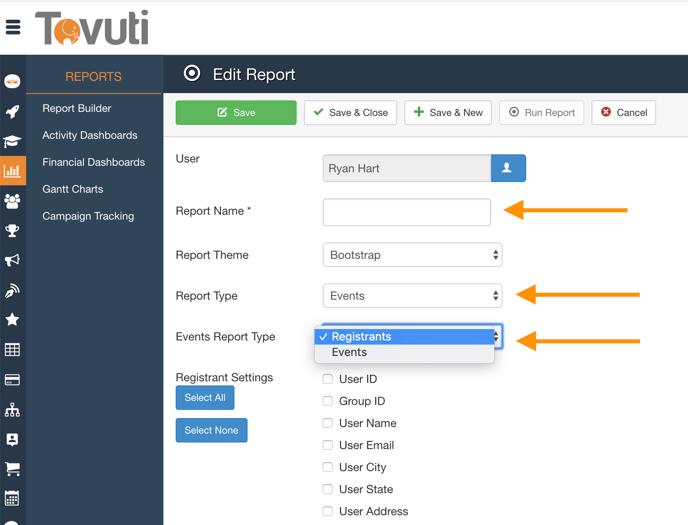Open the graduation cap courses icon
The height and width of the screenshot is (525, 688).
(12, 141)
